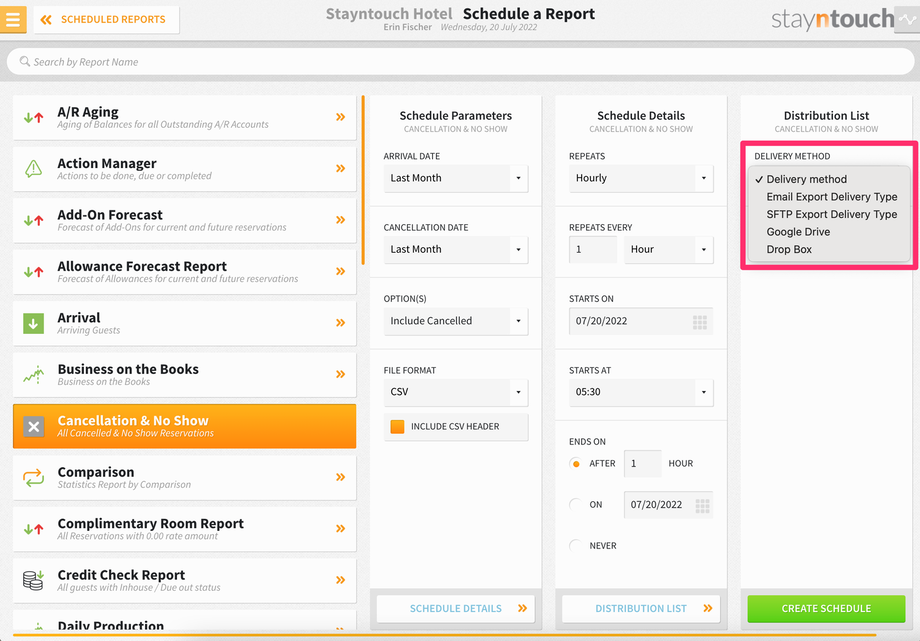Click the green Create Schedule button
Screen dimensions: 920x641
(826, 609)
